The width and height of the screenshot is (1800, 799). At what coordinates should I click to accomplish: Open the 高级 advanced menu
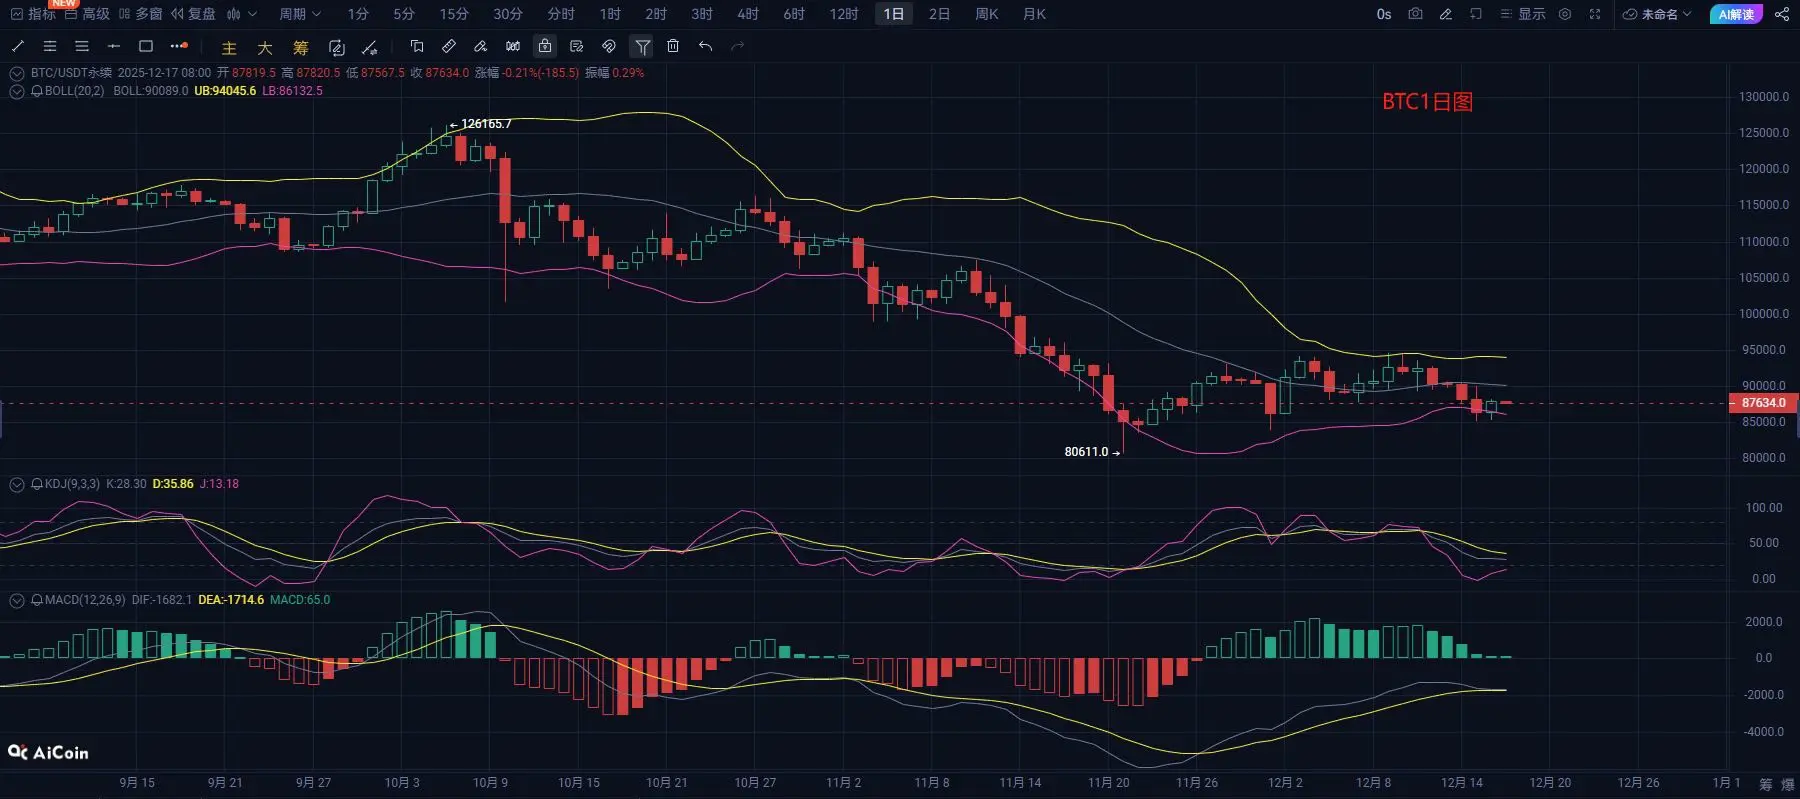pyautogui.click(x=87, y=14)
